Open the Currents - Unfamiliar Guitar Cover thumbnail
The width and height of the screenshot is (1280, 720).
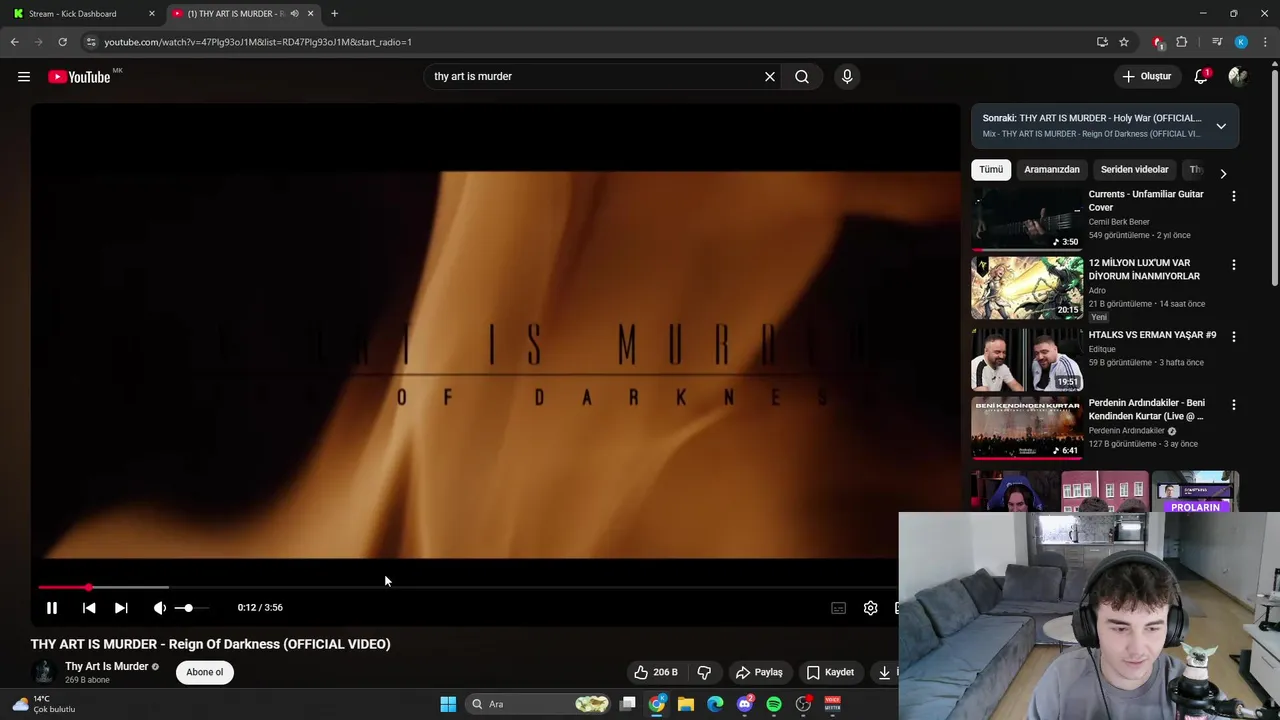1027,218
